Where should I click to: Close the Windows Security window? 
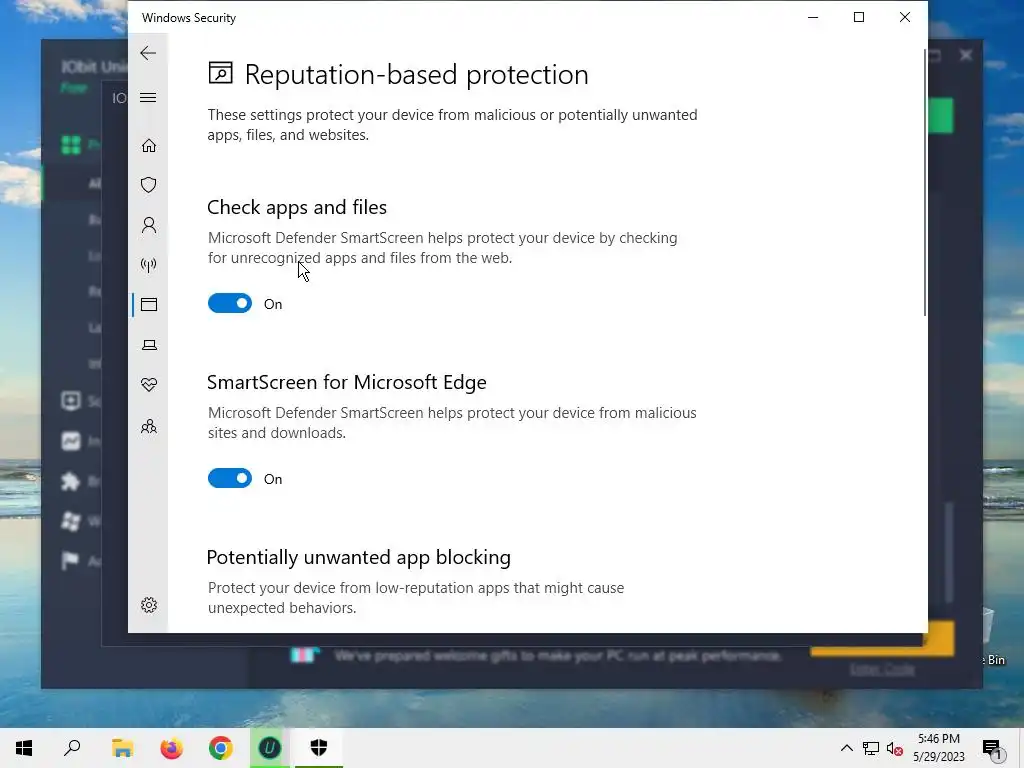(904, 18)
